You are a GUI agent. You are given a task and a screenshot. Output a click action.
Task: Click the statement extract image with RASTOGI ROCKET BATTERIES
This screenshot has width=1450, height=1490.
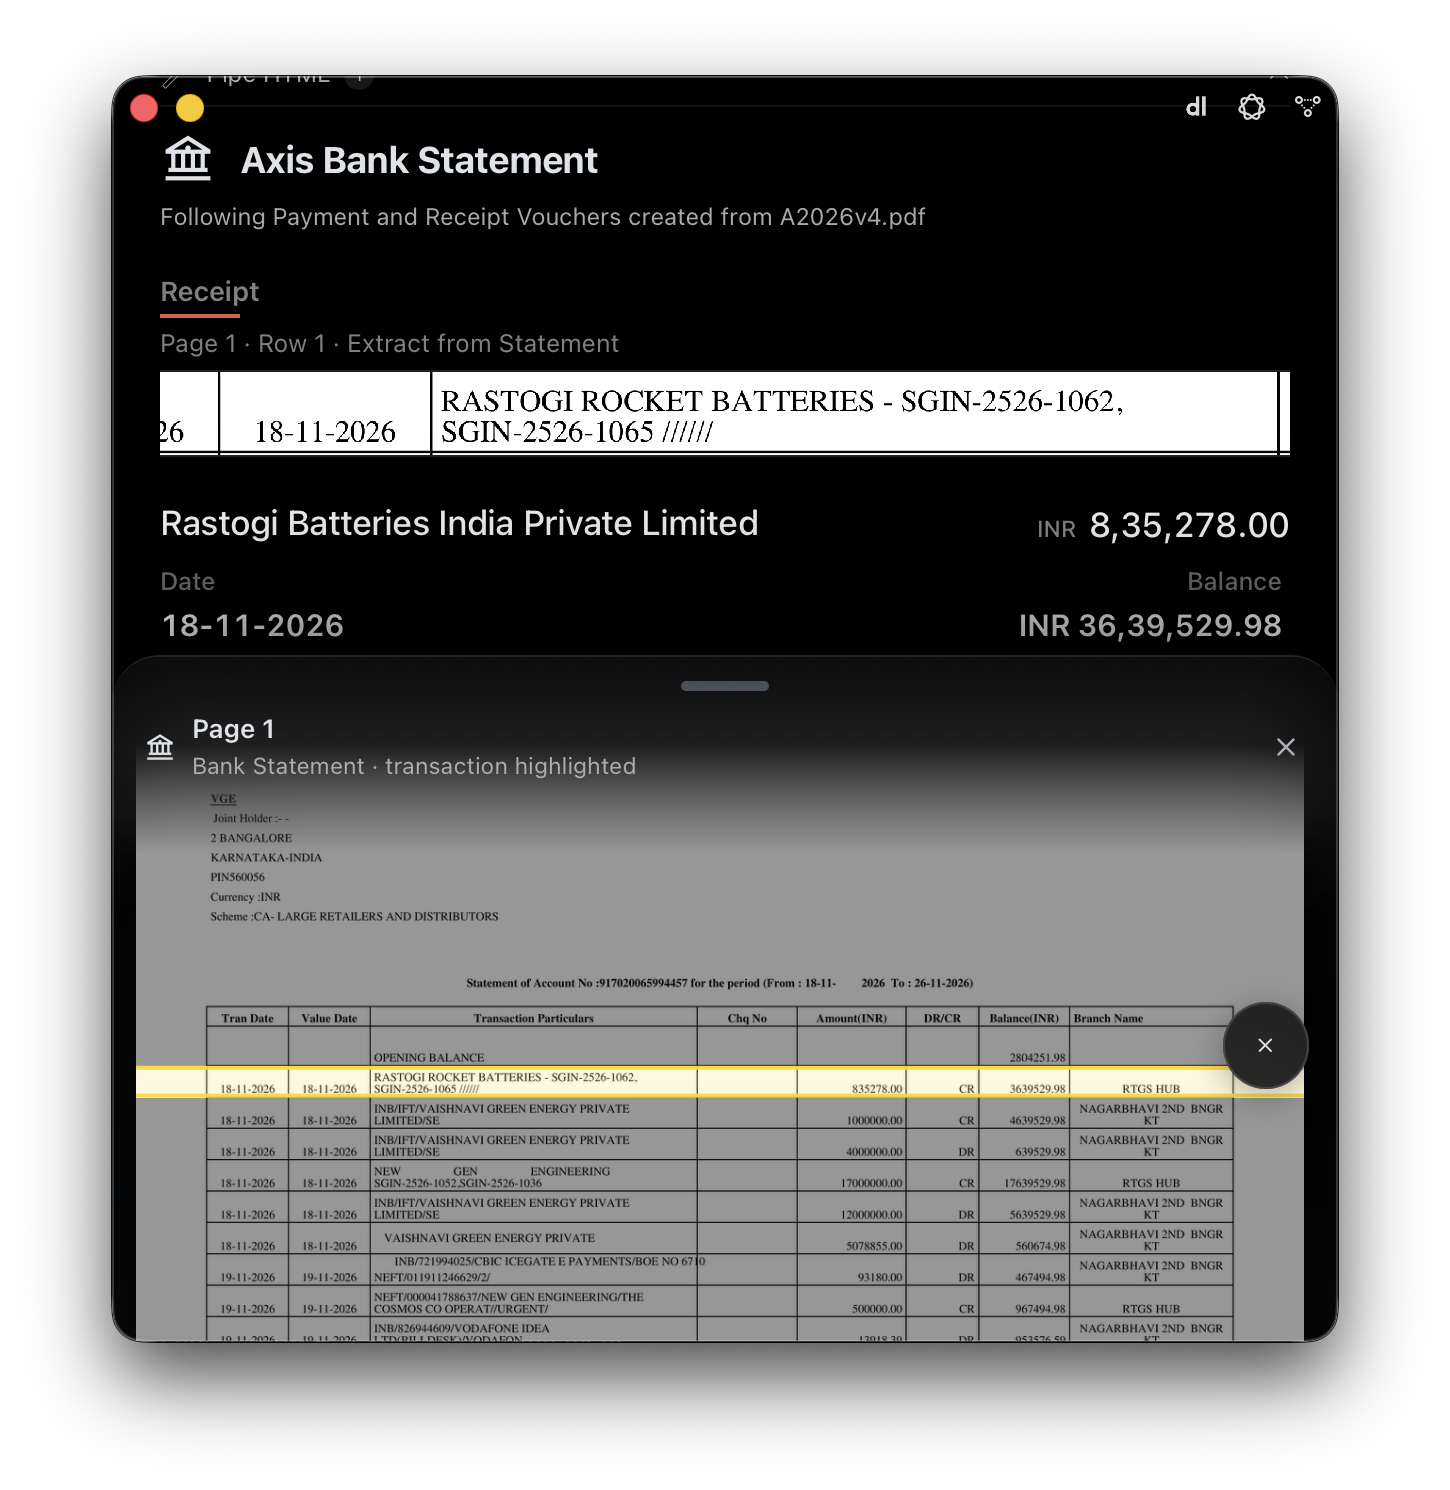coord(725,414)
